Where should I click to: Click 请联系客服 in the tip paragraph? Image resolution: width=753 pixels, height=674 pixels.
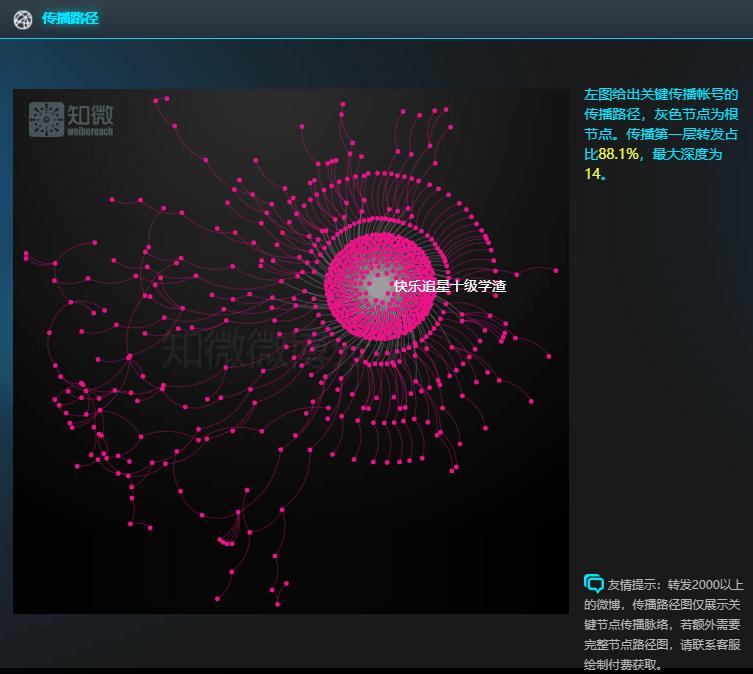[710, 644]
